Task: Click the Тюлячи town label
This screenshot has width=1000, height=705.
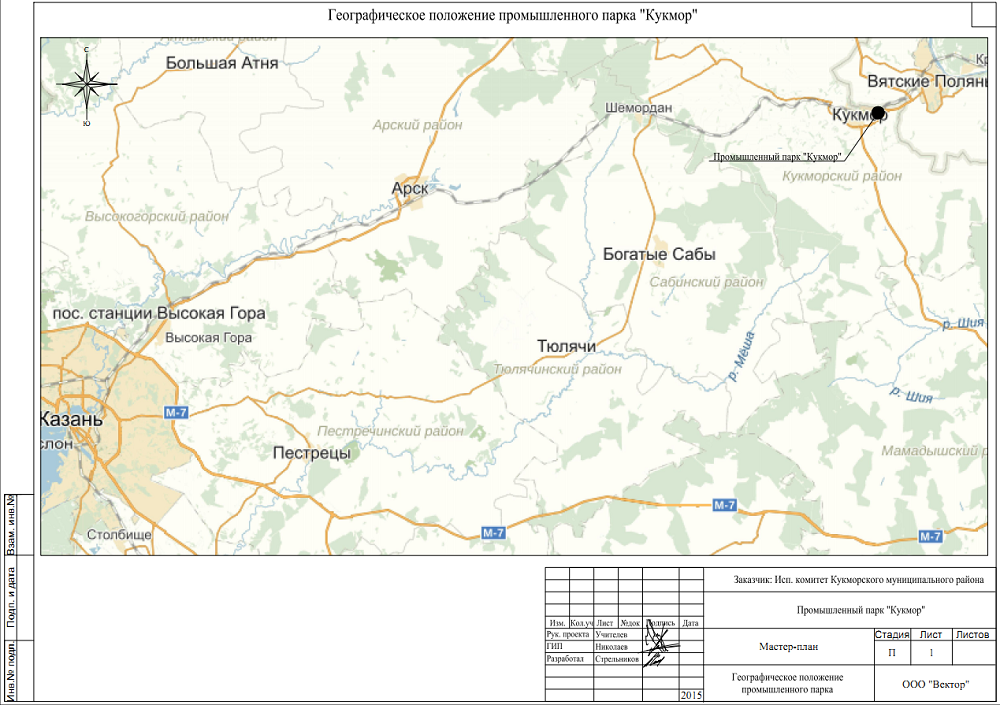Action: point(566,346)
